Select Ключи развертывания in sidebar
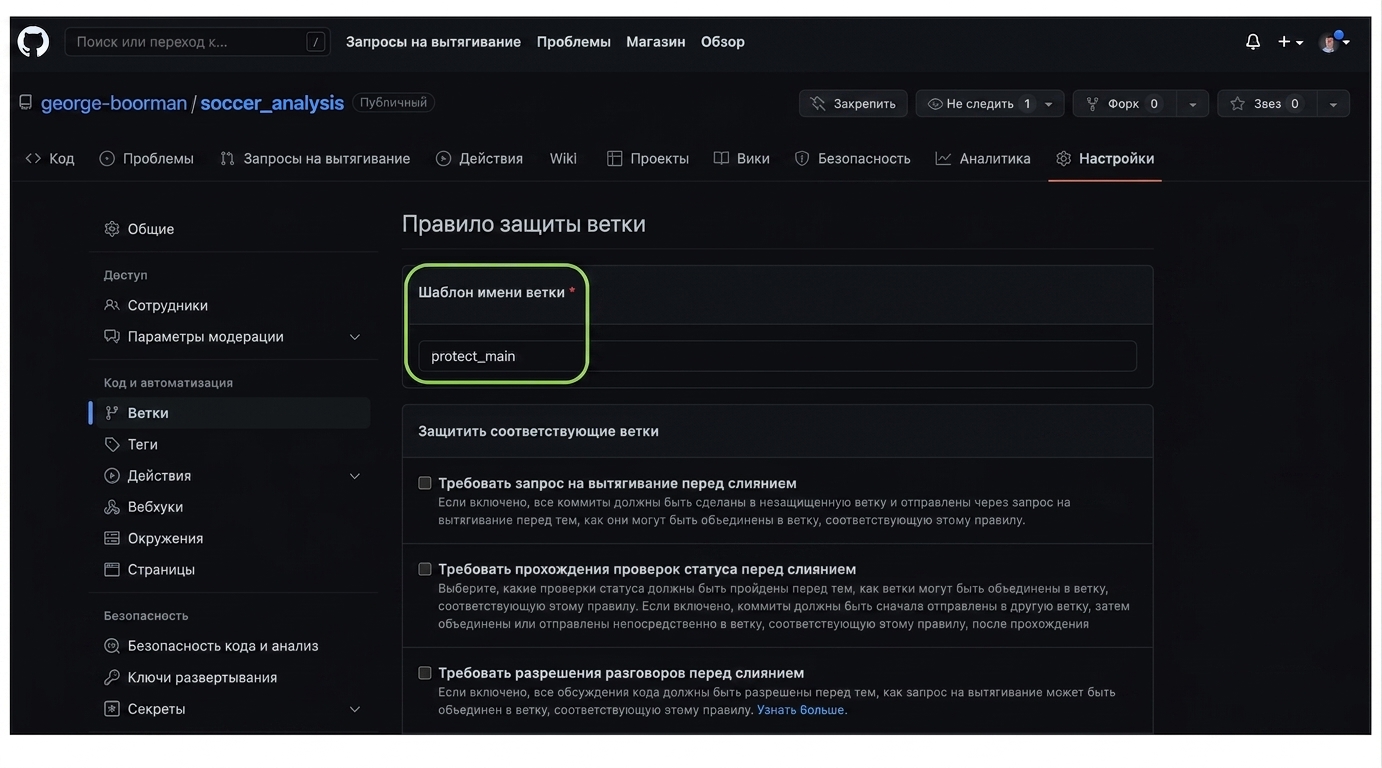The height and width of the screenshot is (768, 1382). (x=234, y=677)
